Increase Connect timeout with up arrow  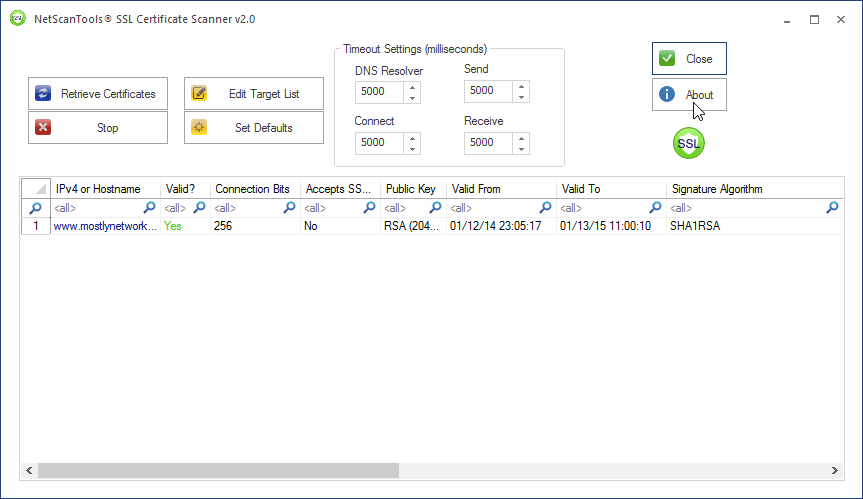pyautogui.click(x=412, y=138)
